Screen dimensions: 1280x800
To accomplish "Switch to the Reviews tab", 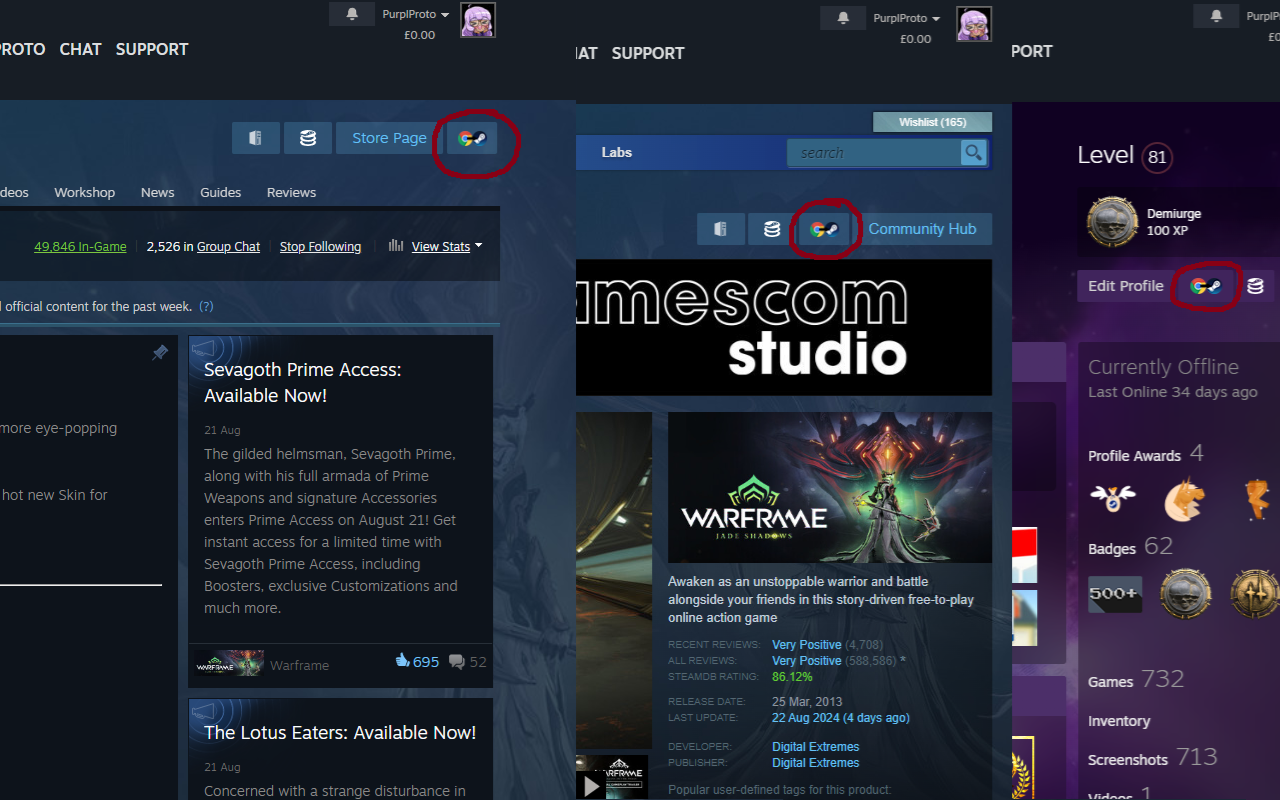I will click(x=291, y=192).
